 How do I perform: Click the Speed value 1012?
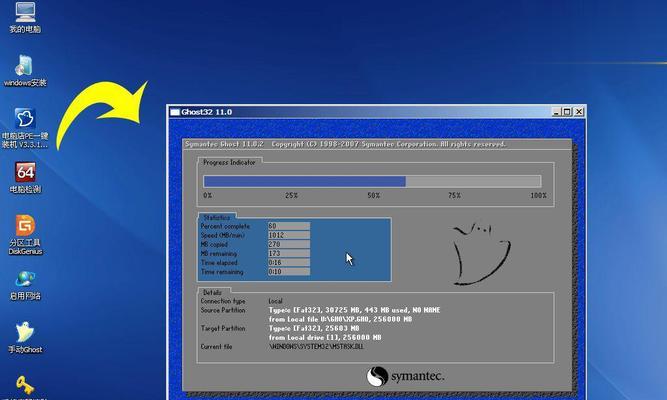289,235
